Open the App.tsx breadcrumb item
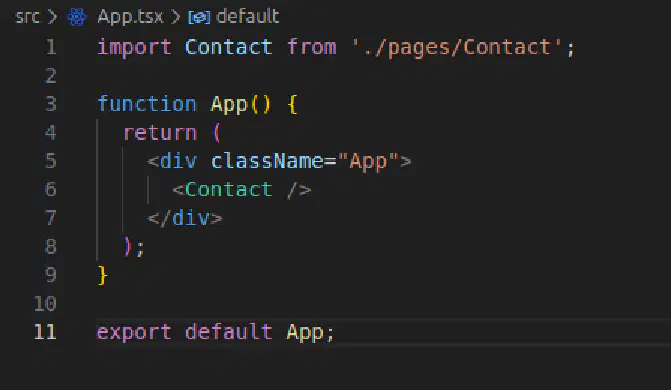Screen dimensions: 671x390 (x=130, y=17)
